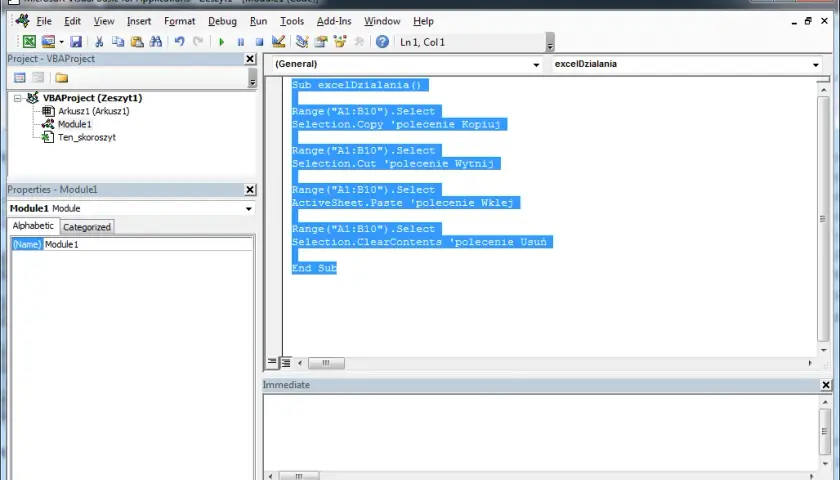Image resolution: width=840 pixels, height=480 pixels.
Task: Click View Code icon in Project panel
Action: [20, 78]
